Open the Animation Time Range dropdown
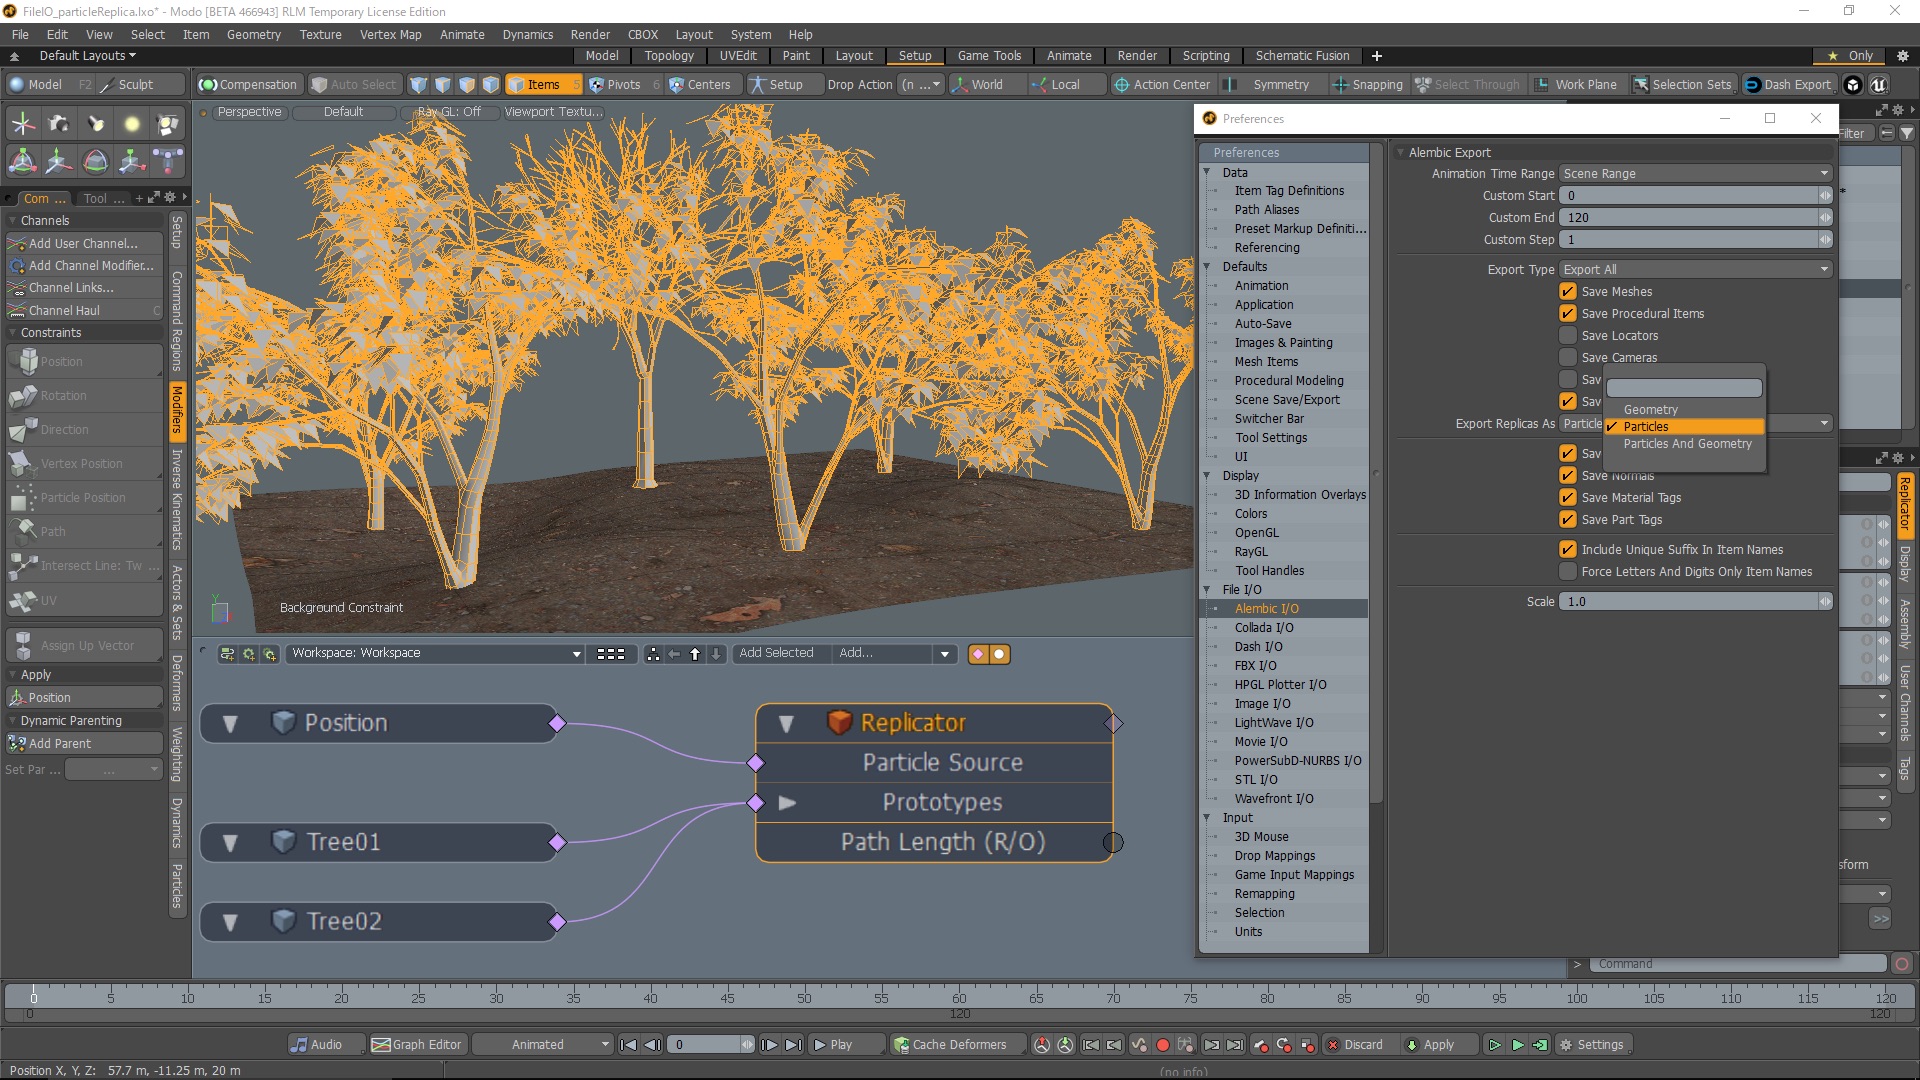Screen dimensions: 1920x1080 pyautogui.click(x=1694, y=173)
